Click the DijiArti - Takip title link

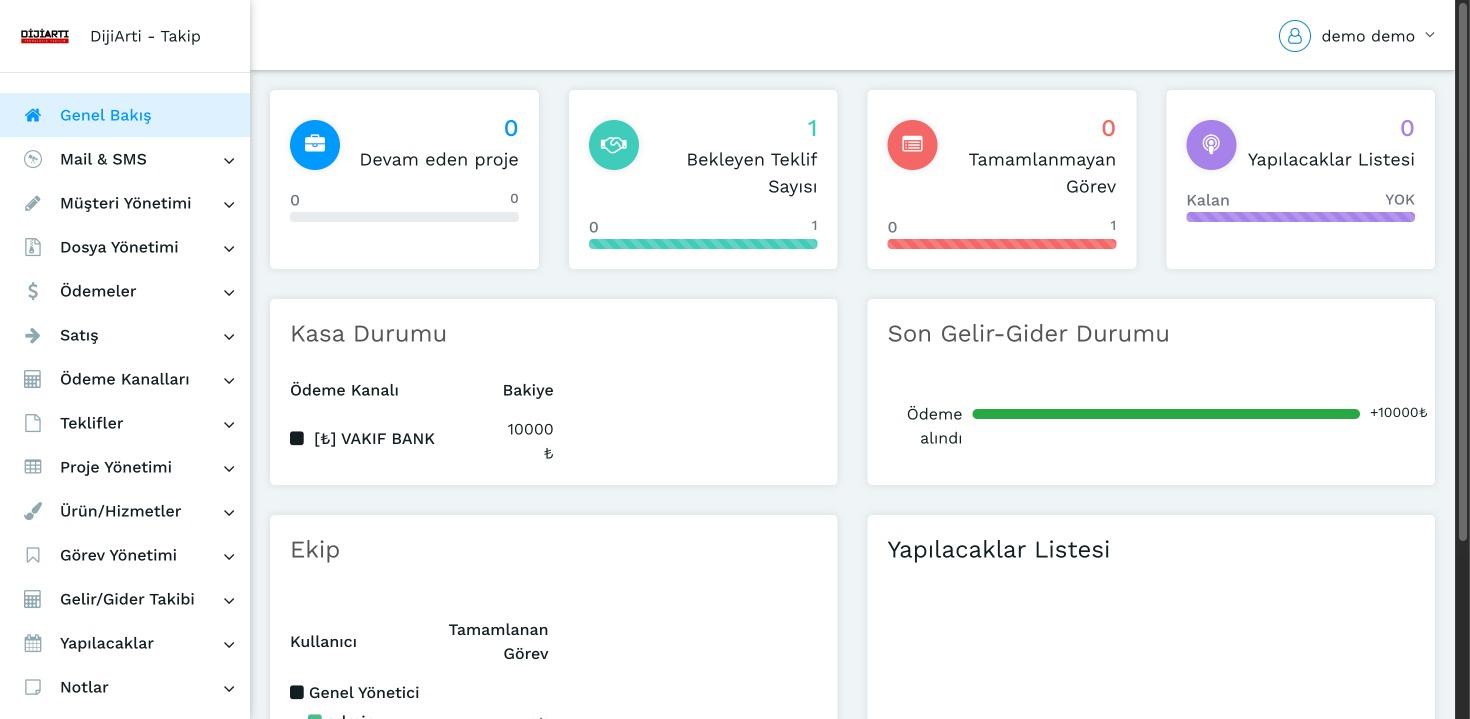coord(145,36)
